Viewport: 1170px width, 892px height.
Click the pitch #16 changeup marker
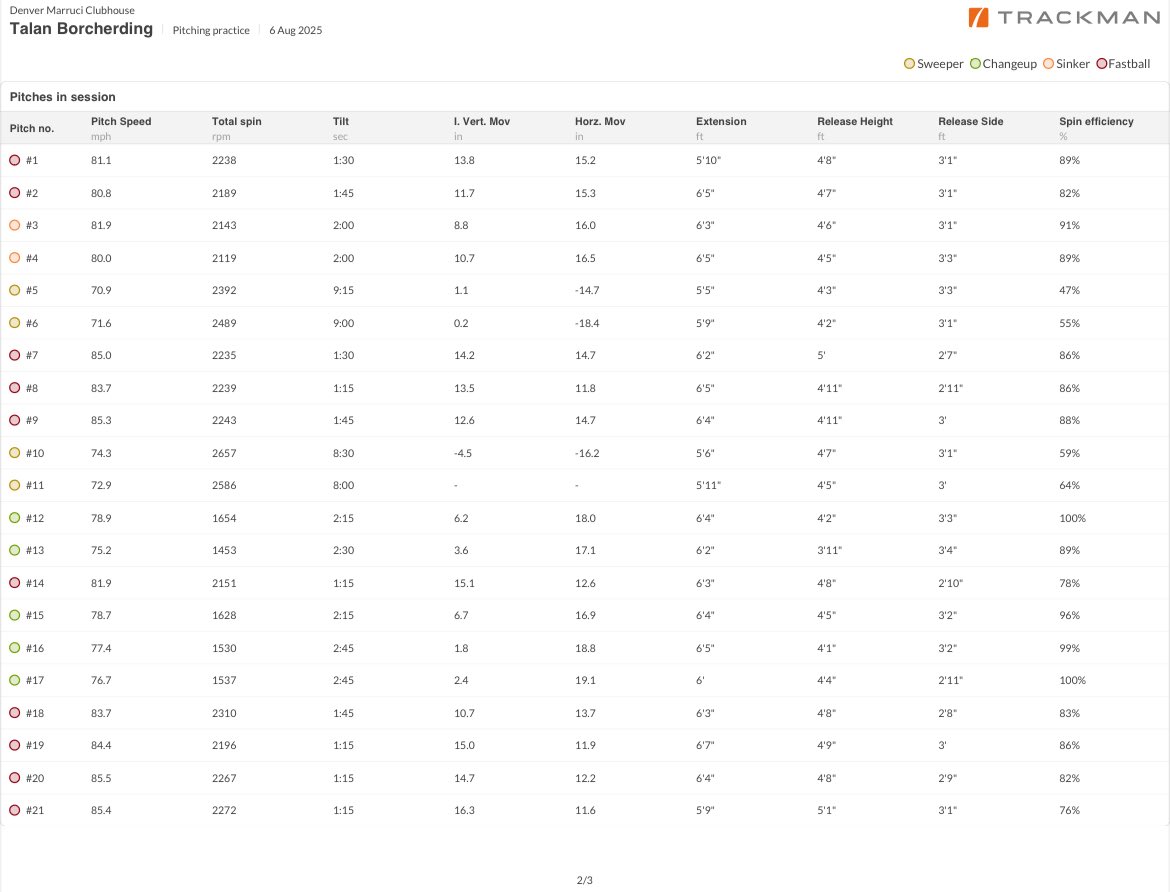pyautogui.click(x=14, y=648)
